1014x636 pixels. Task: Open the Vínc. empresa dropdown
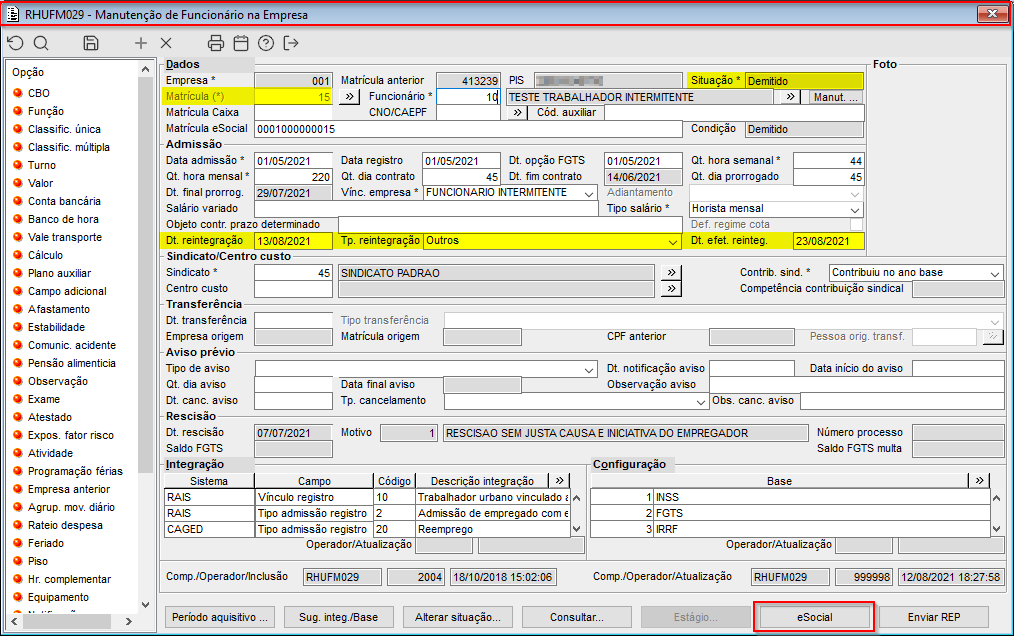coord(588,193)
